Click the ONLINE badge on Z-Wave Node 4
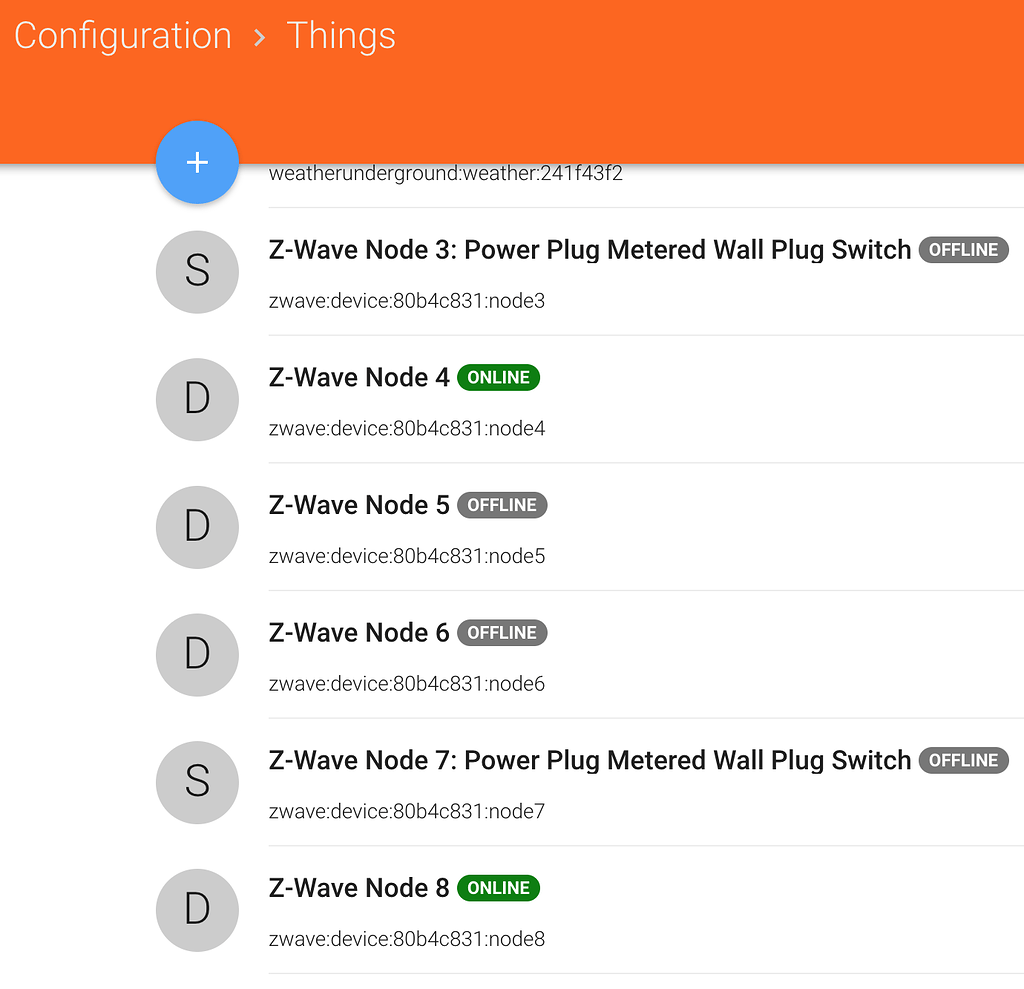 [x=498, y=377]
